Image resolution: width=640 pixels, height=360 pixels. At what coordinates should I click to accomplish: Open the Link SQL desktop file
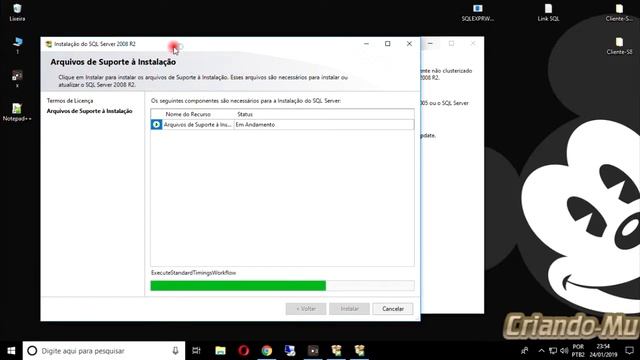click(548, 12)
